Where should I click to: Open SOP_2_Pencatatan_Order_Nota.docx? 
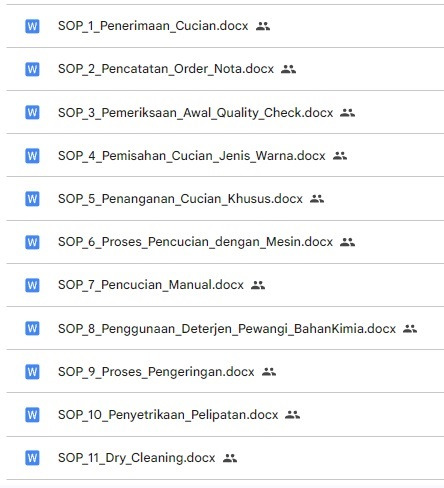[166, 69]
